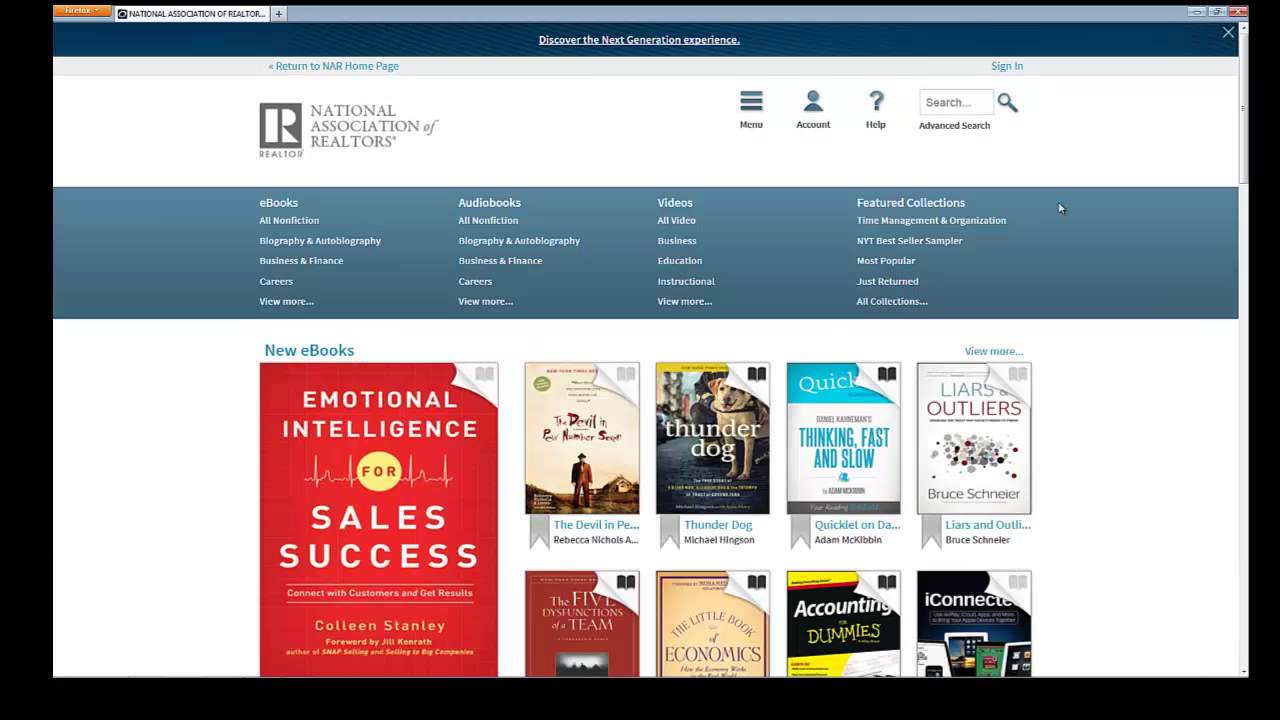1280x720 pixels.
Task: Click book icon on Five Dysfunctions cover
Action: 626,582
